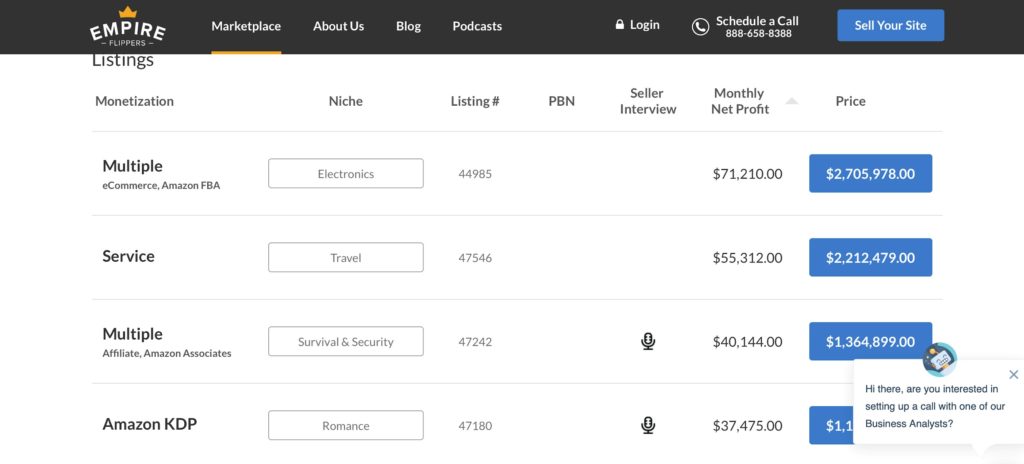
Task: Sort by Niche column header
Action: [x=345, y=101]
